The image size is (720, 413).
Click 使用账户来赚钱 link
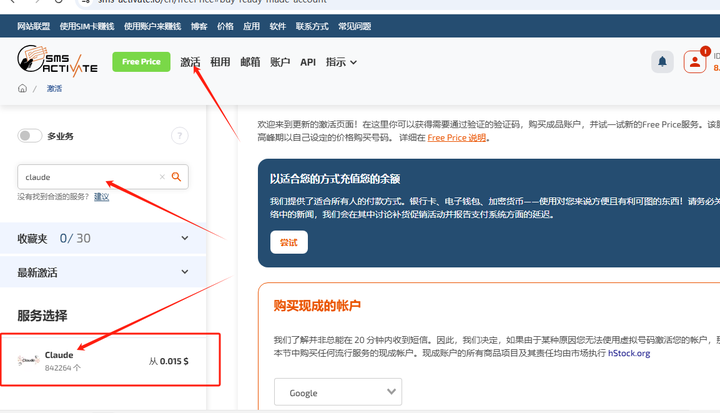152,26
